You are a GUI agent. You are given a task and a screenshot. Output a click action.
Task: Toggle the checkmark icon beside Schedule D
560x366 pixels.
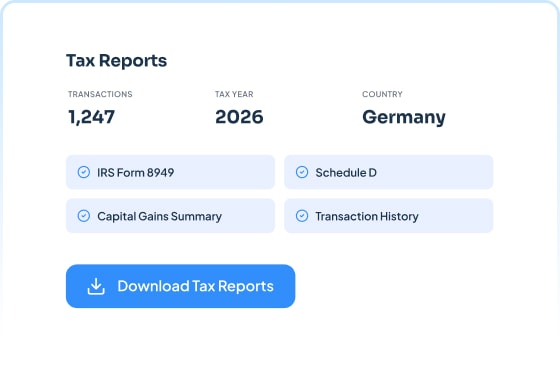click(x=302, y=172)
